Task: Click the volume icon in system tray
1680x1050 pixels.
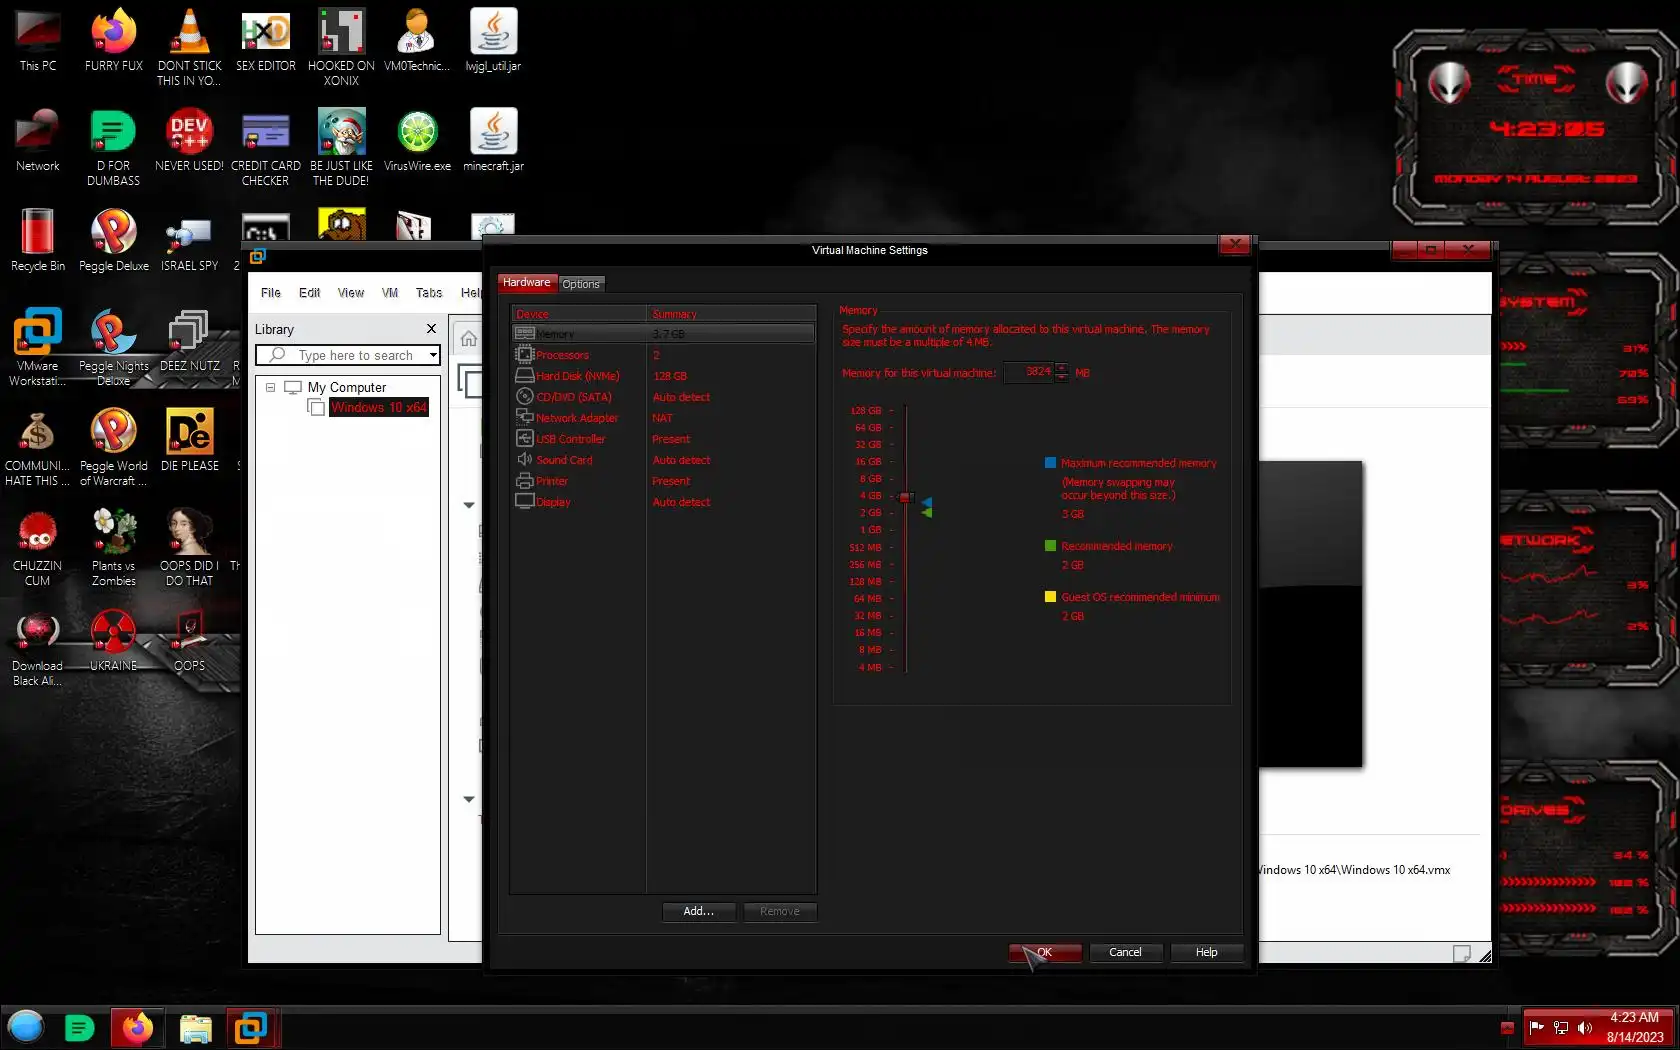Action: [x=1585, y=1027]
